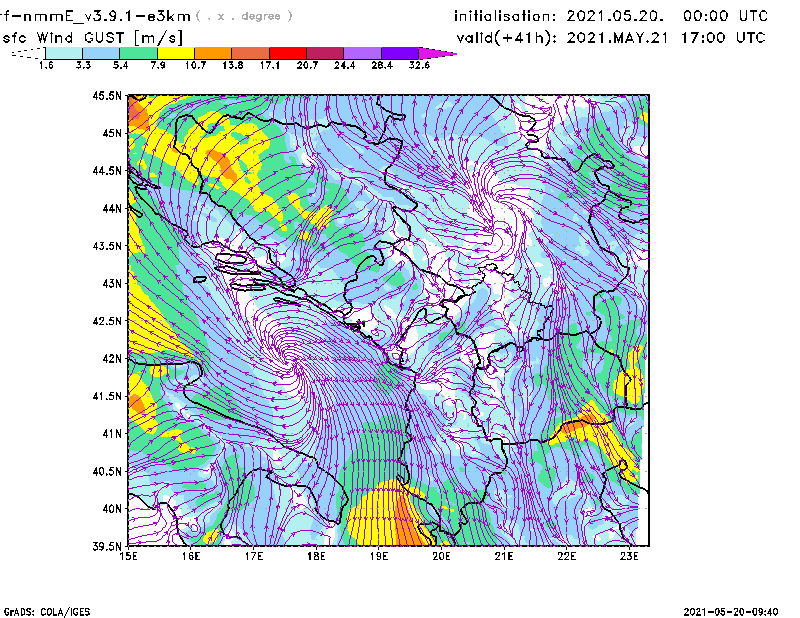The width and height of the screenshot is (800, 618).
Task: Click the '40.5N' latitude label
Action: pyautogui.click(x=107, y=471)
